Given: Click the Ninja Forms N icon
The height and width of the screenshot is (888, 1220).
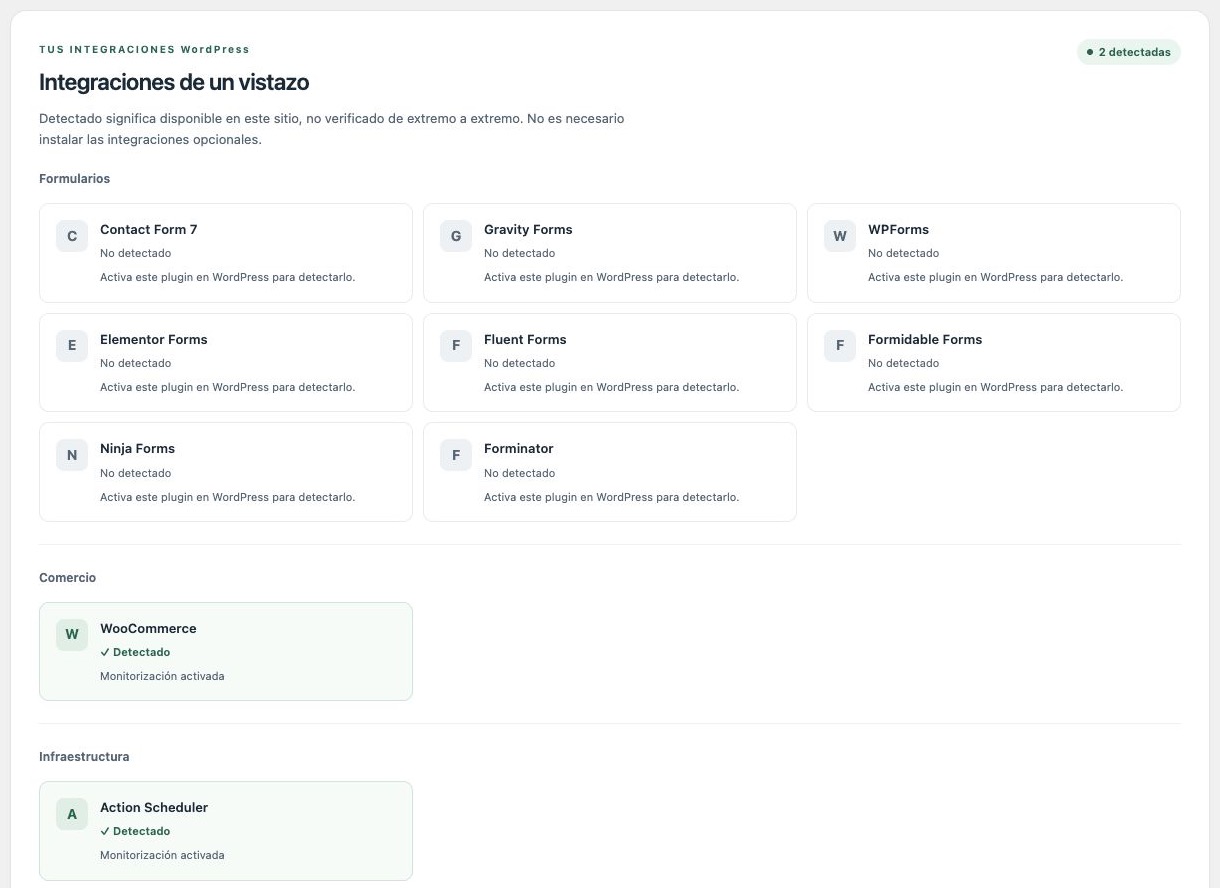Looking at the screenshot, I should tap(72, 455).
